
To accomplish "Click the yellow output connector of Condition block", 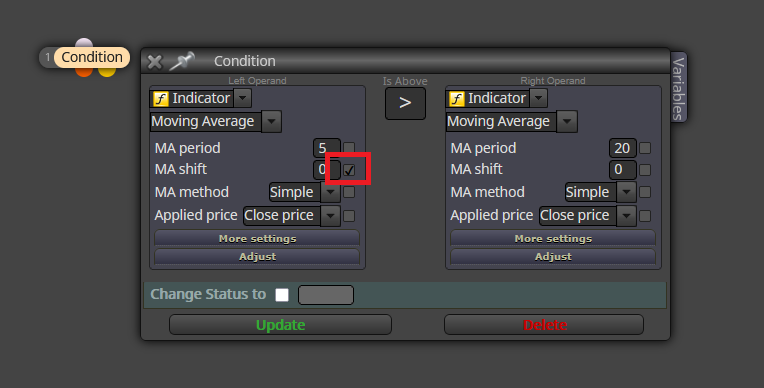I will point(107,72).
